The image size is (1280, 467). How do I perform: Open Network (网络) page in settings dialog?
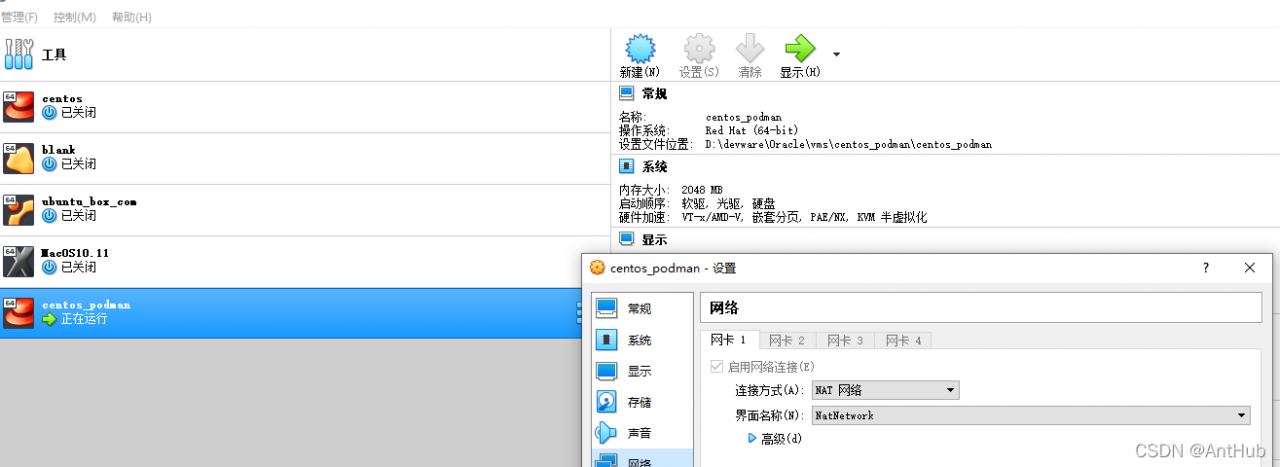tap(642, 460)
